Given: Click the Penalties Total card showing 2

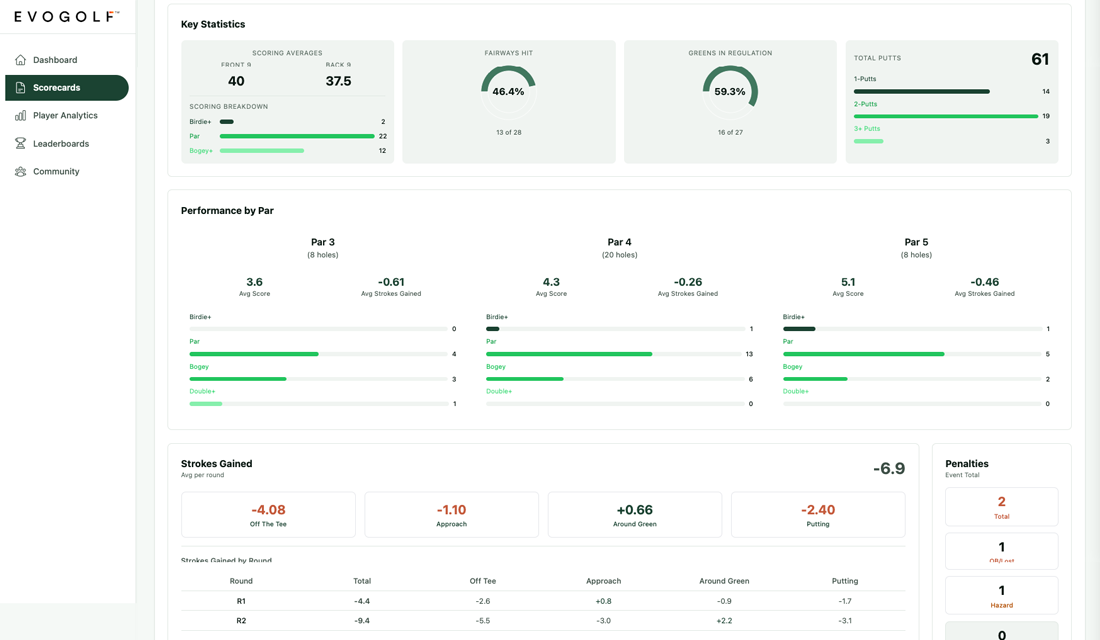Looking at the screenshot, I should 1001,507.
